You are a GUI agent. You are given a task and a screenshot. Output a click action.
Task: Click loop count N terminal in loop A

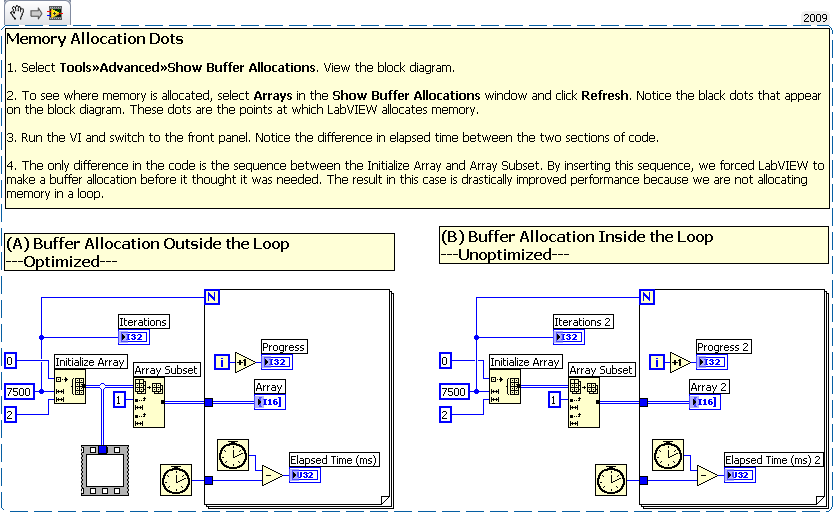[212, 297]
